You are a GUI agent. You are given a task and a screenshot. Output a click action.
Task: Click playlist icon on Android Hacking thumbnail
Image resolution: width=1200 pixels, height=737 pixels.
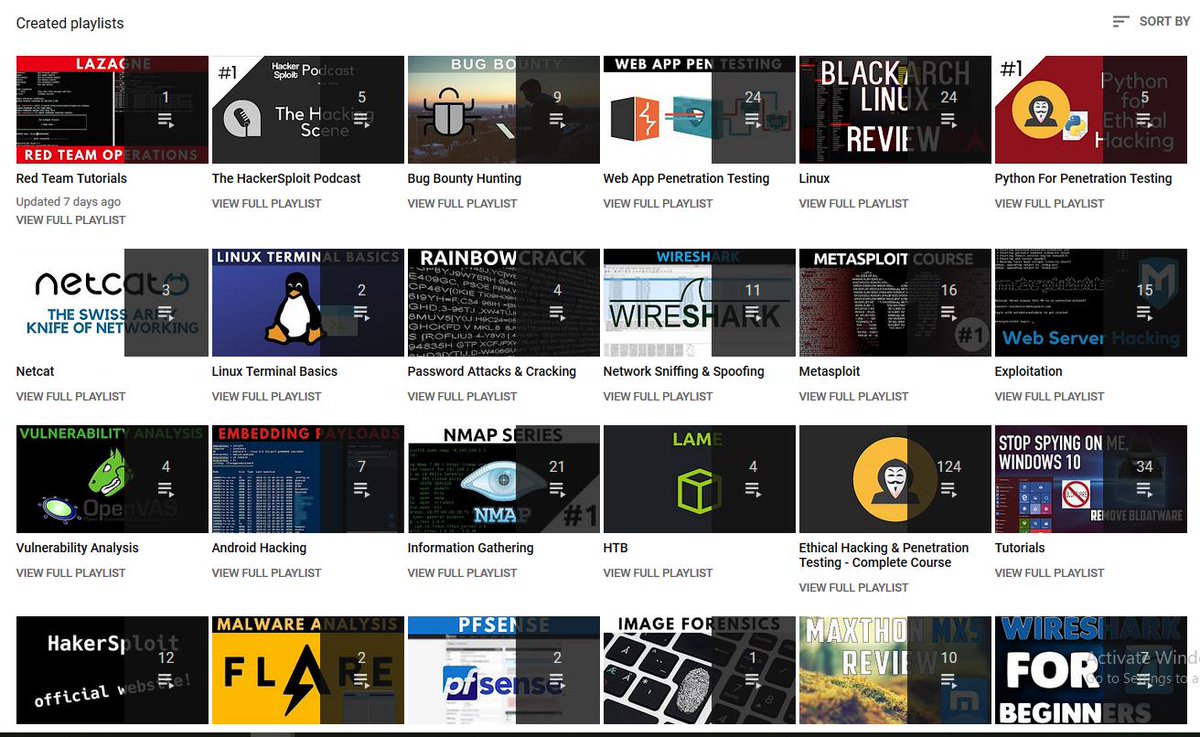pyautogui.click(x=361, y=489)
